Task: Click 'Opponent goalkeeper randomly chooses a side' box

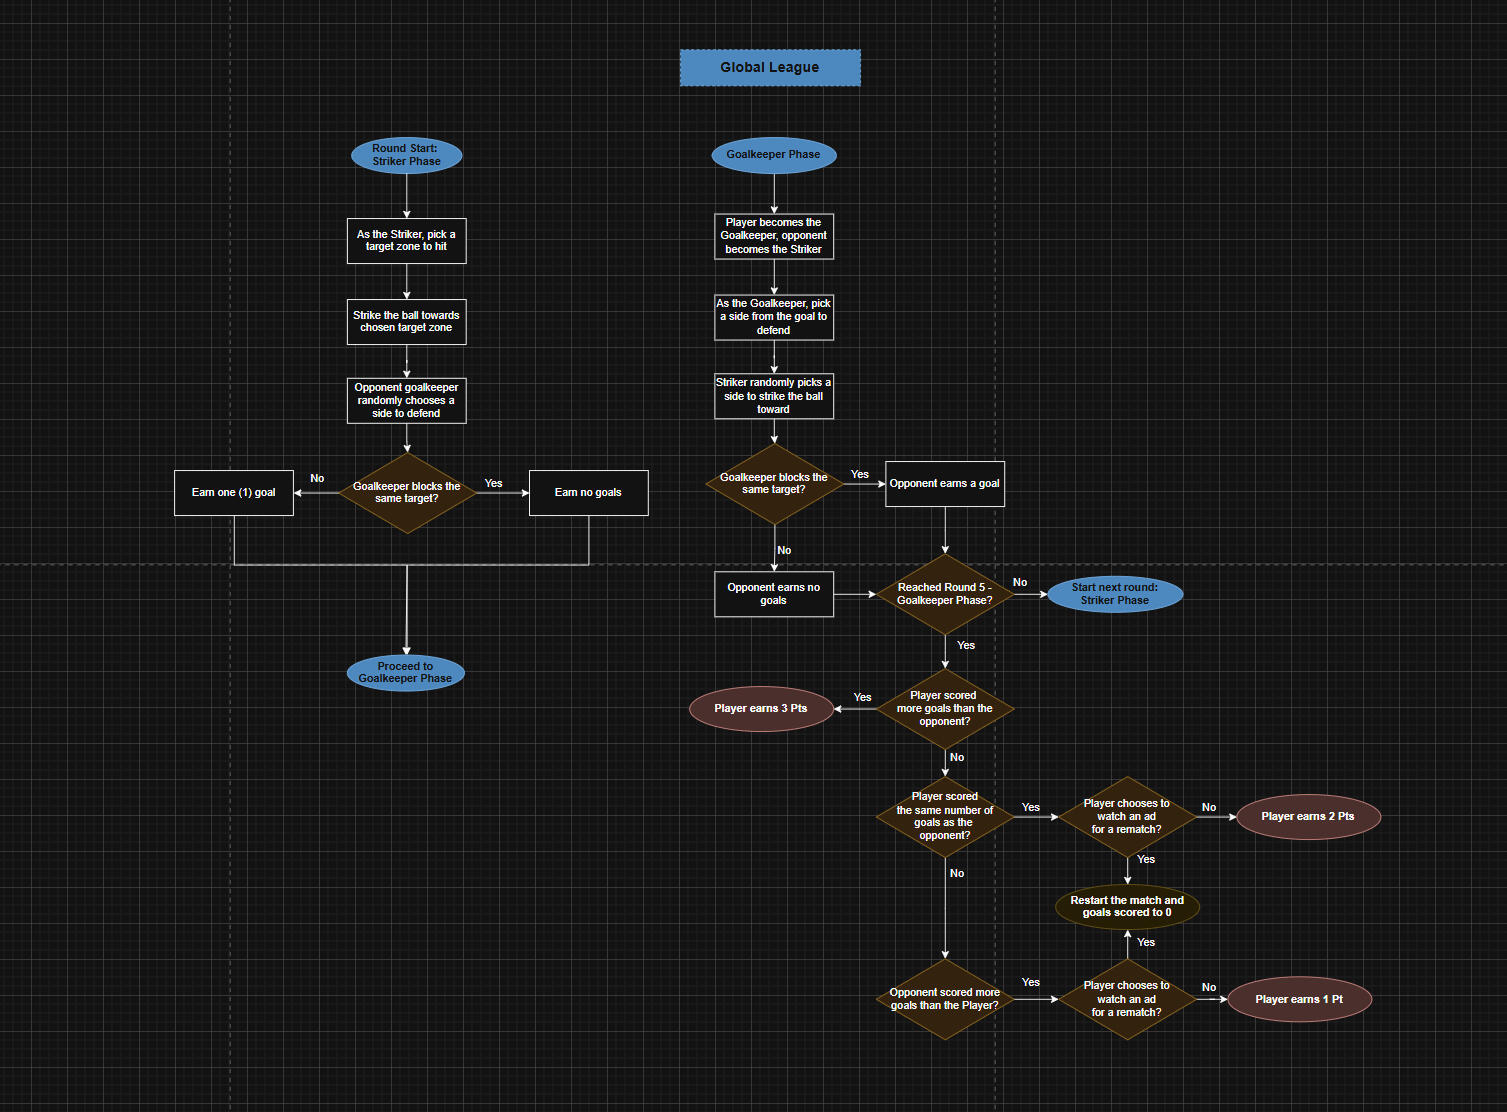Action: click(406, 401)
